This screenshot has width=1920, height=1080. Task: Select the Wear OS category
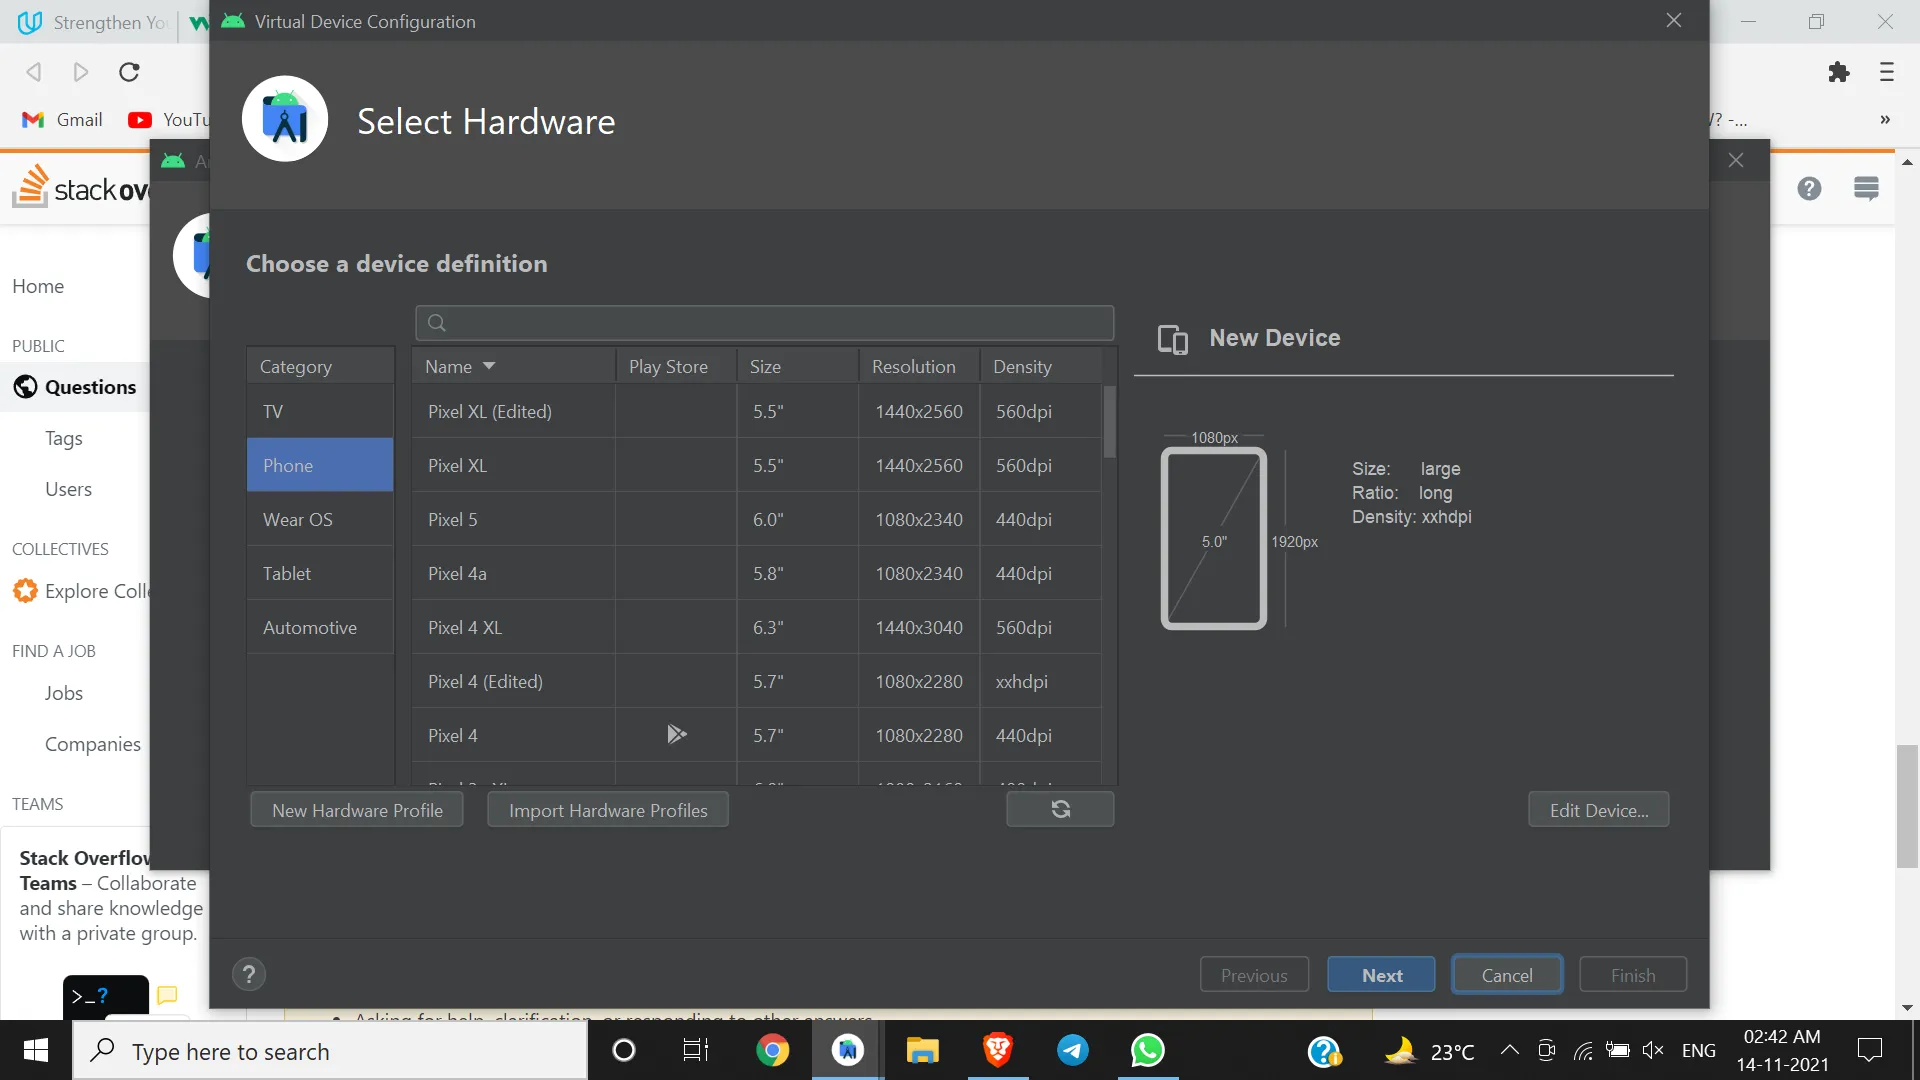tap(320, 519)
